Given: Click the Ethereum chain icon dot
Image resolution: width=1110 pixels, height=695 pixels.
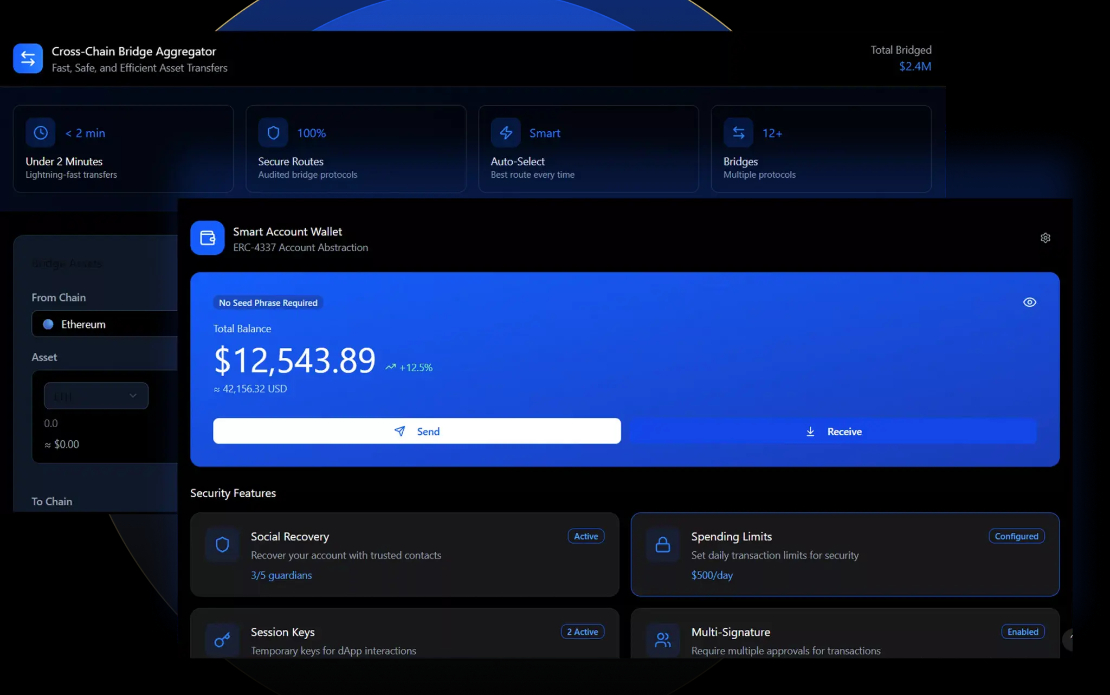Looking at the screenshot, I should coord(48,324).
